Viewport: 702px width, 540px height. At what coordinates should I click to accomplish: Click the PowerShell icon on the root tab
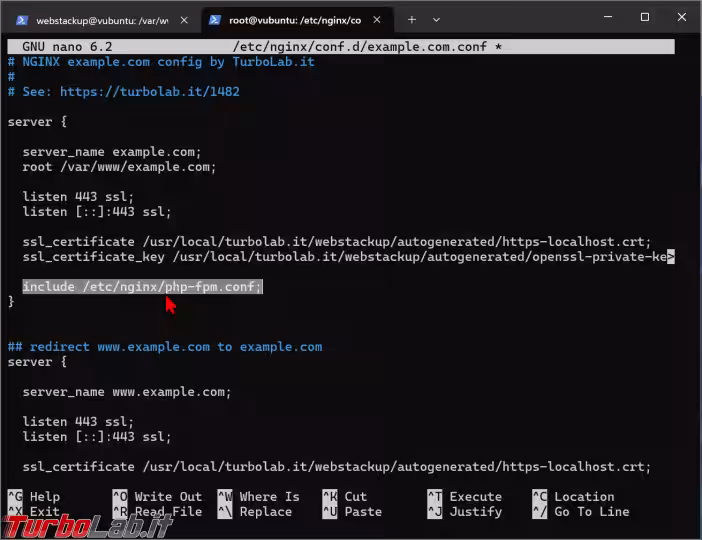(x=215, y=20)
